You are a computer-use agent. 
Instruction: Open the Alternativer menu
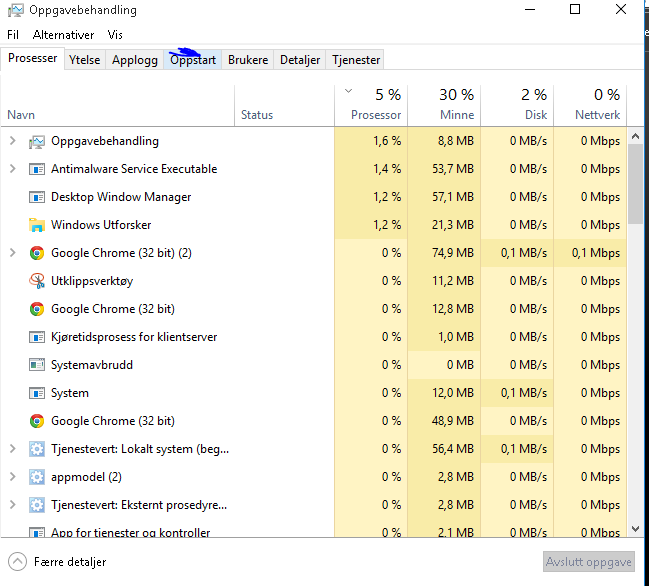point(63,35)
